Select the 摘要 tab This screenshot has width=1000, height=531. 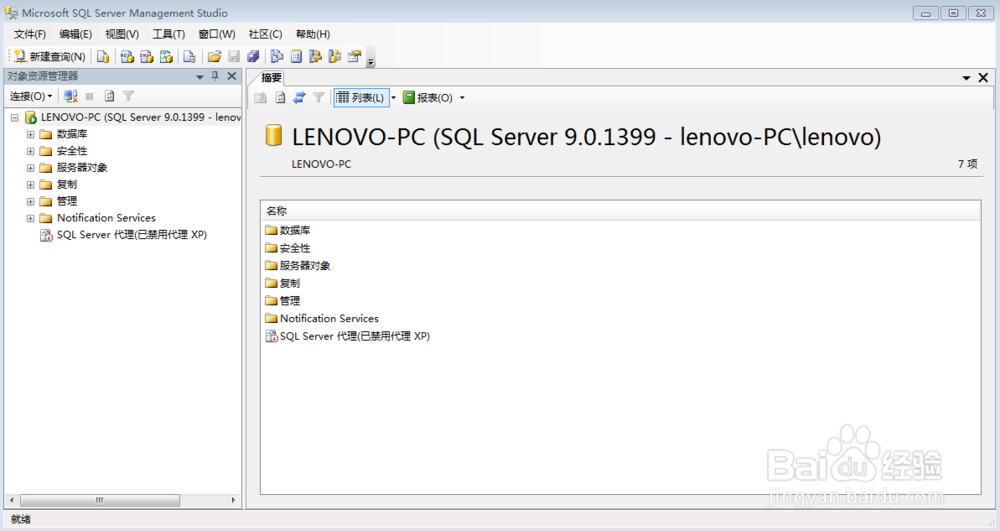tap(271, 78)
